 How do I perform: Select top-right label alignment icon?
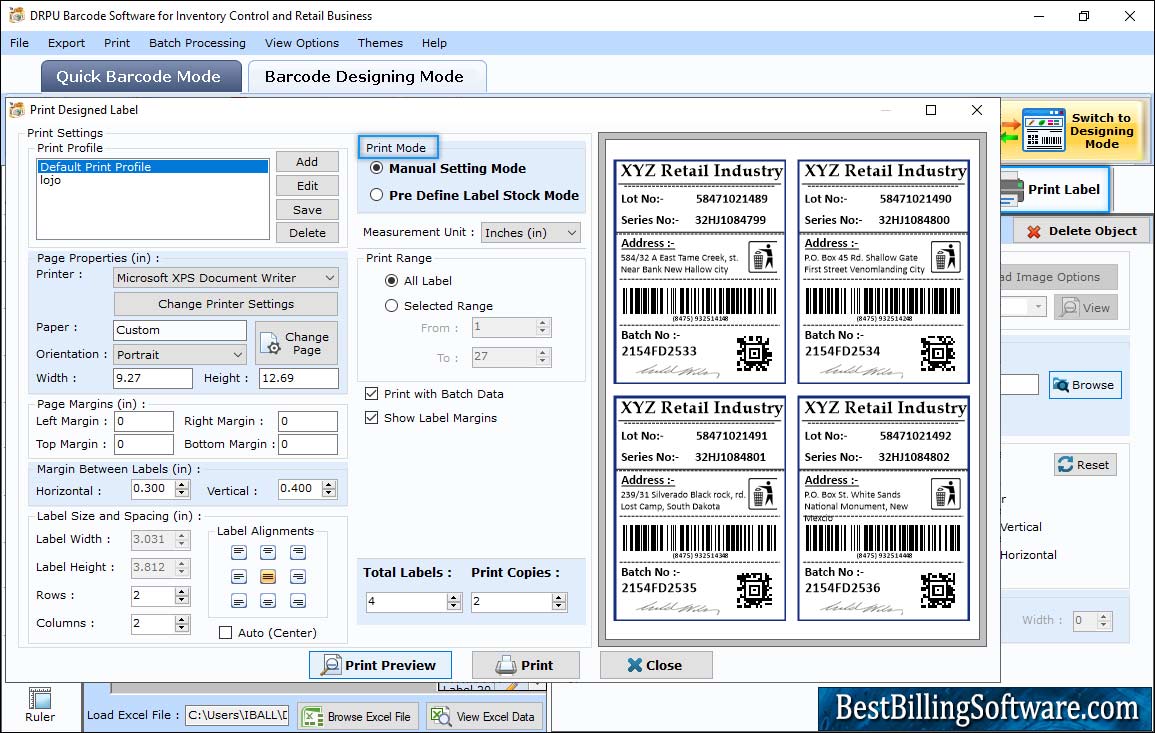pyautogui.click(x=298, y=552)
